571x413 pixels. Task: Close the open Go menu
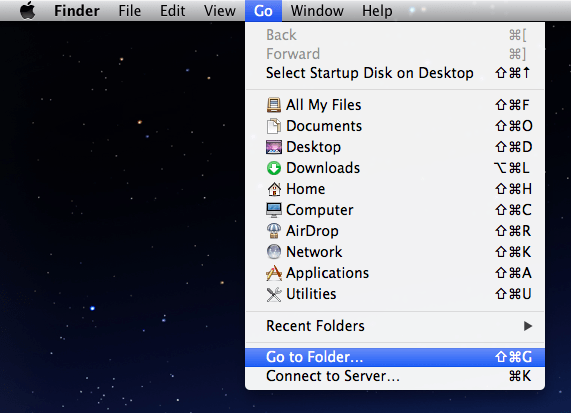click(263, 11)
